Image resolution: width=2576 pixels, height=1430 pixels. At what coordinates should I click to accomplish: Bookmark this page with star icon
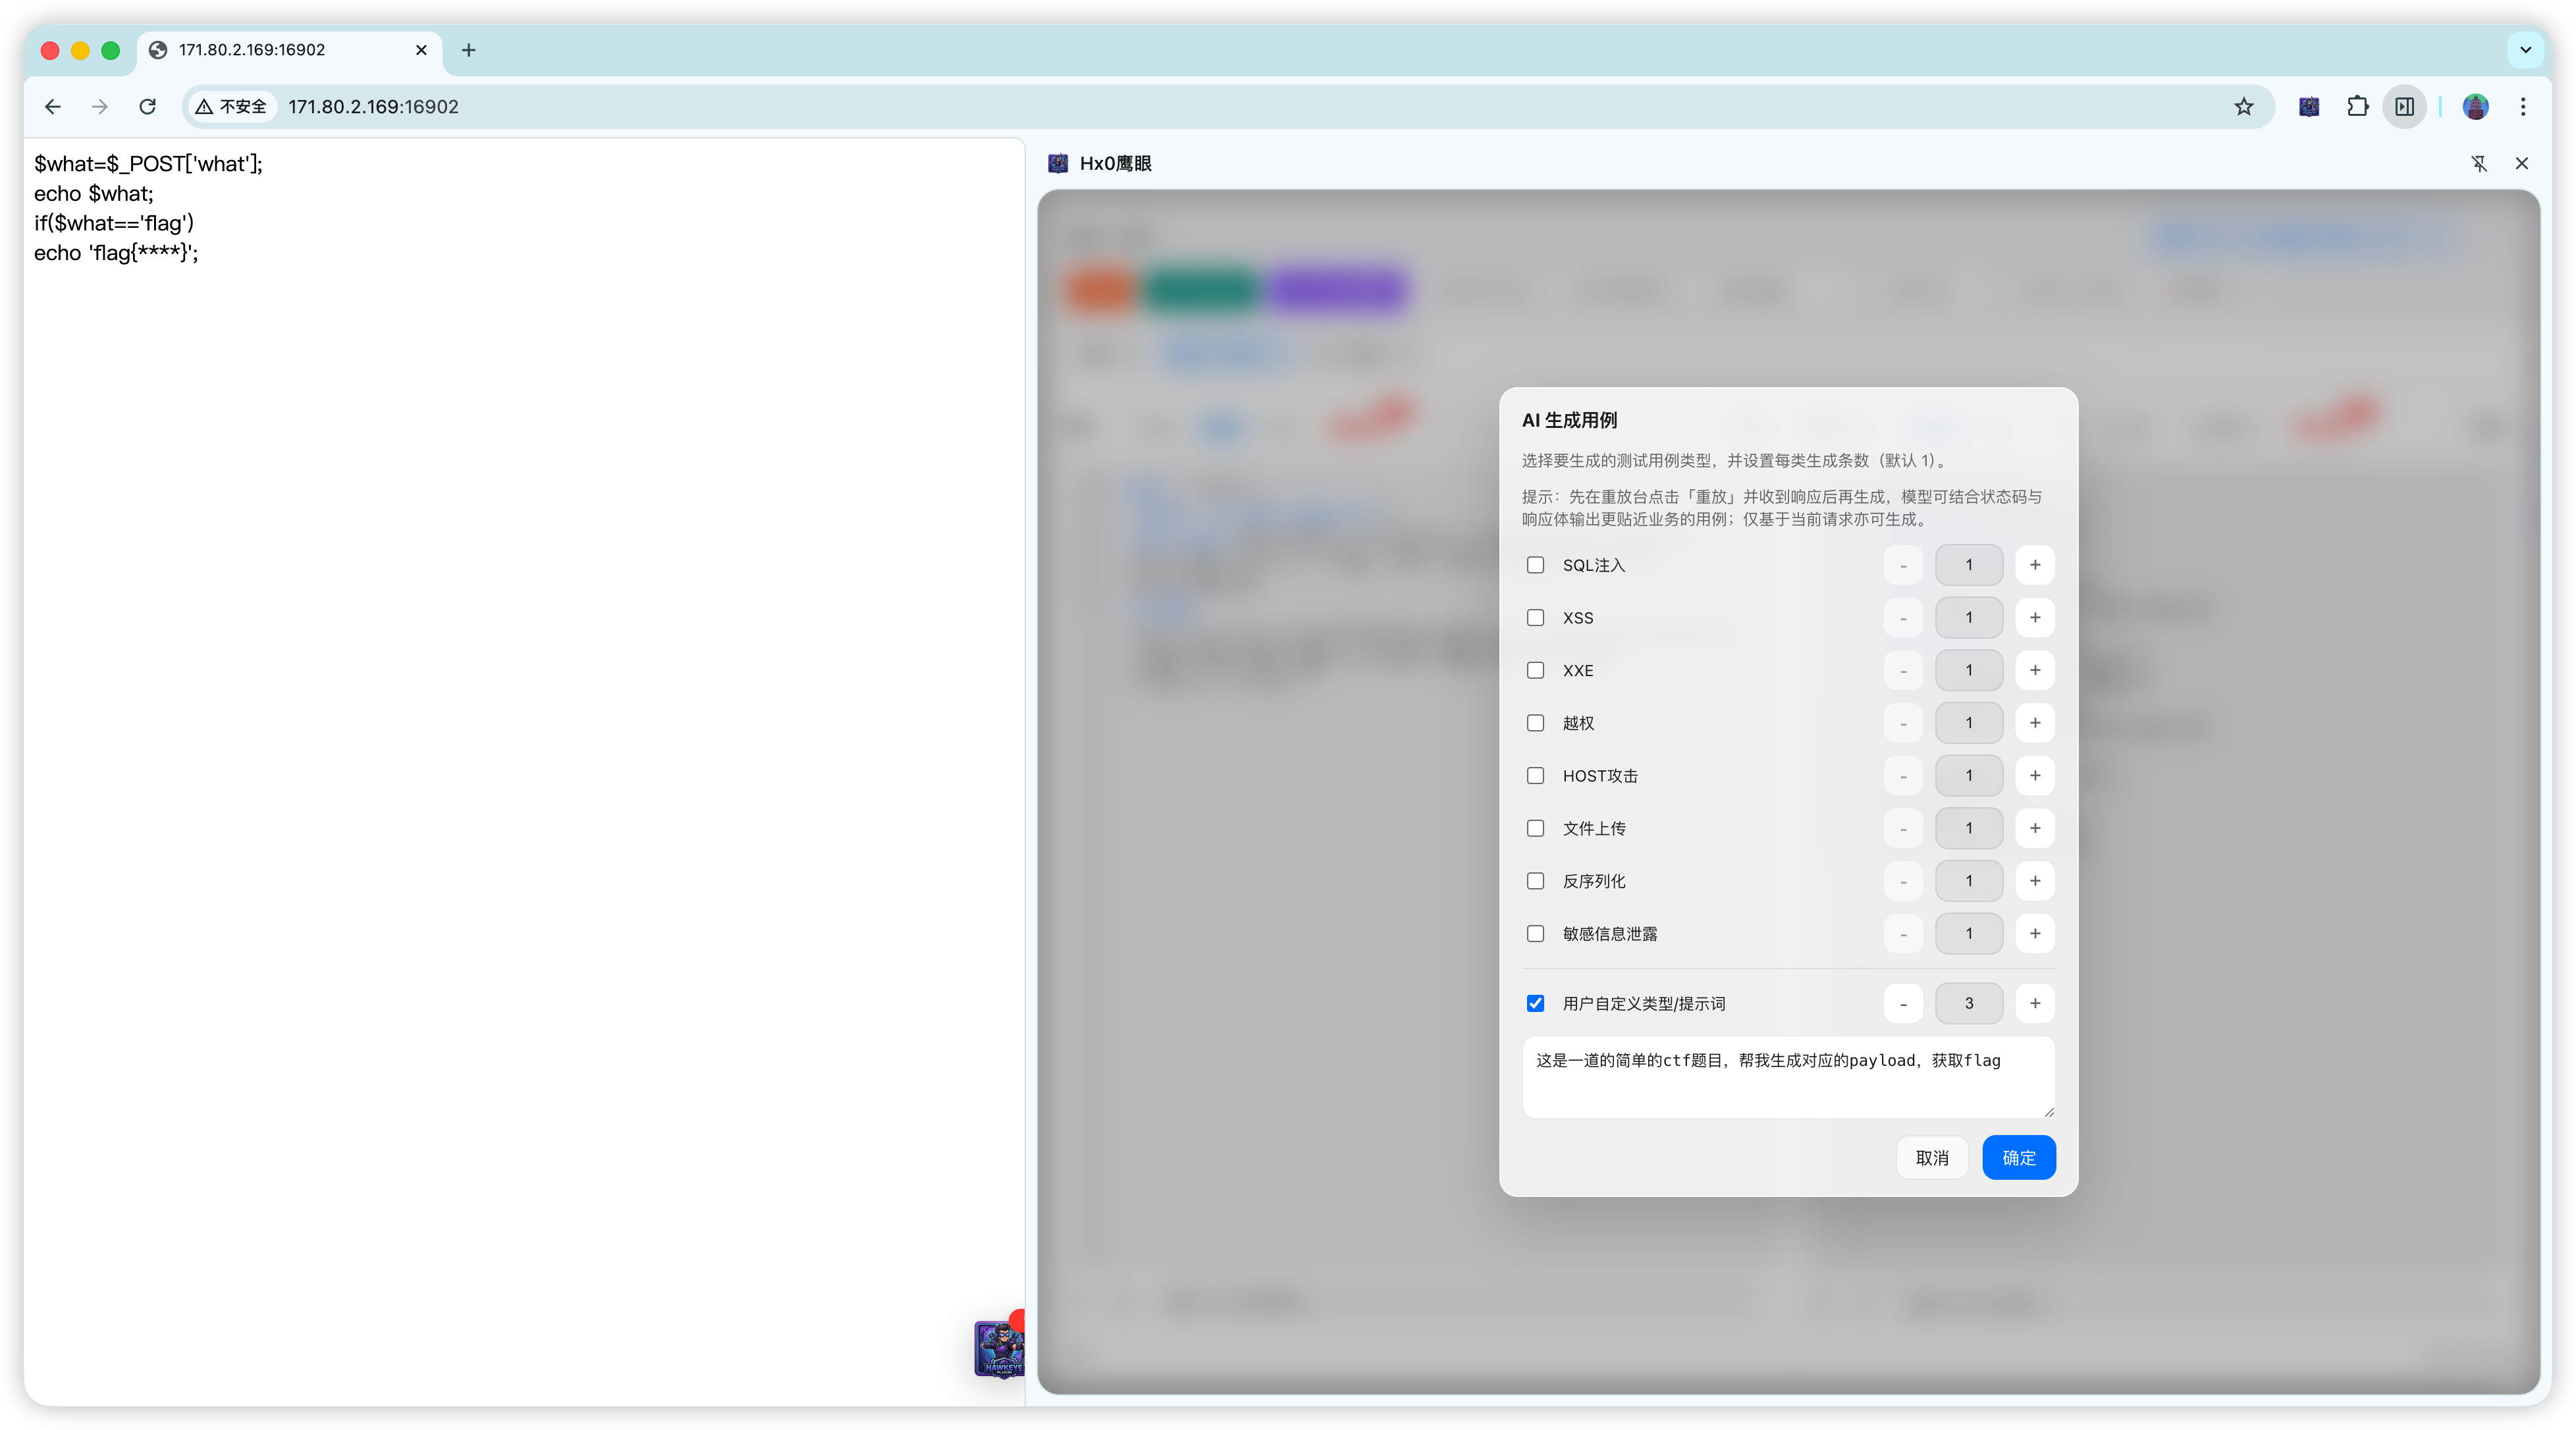click(x=2243, y=107)
